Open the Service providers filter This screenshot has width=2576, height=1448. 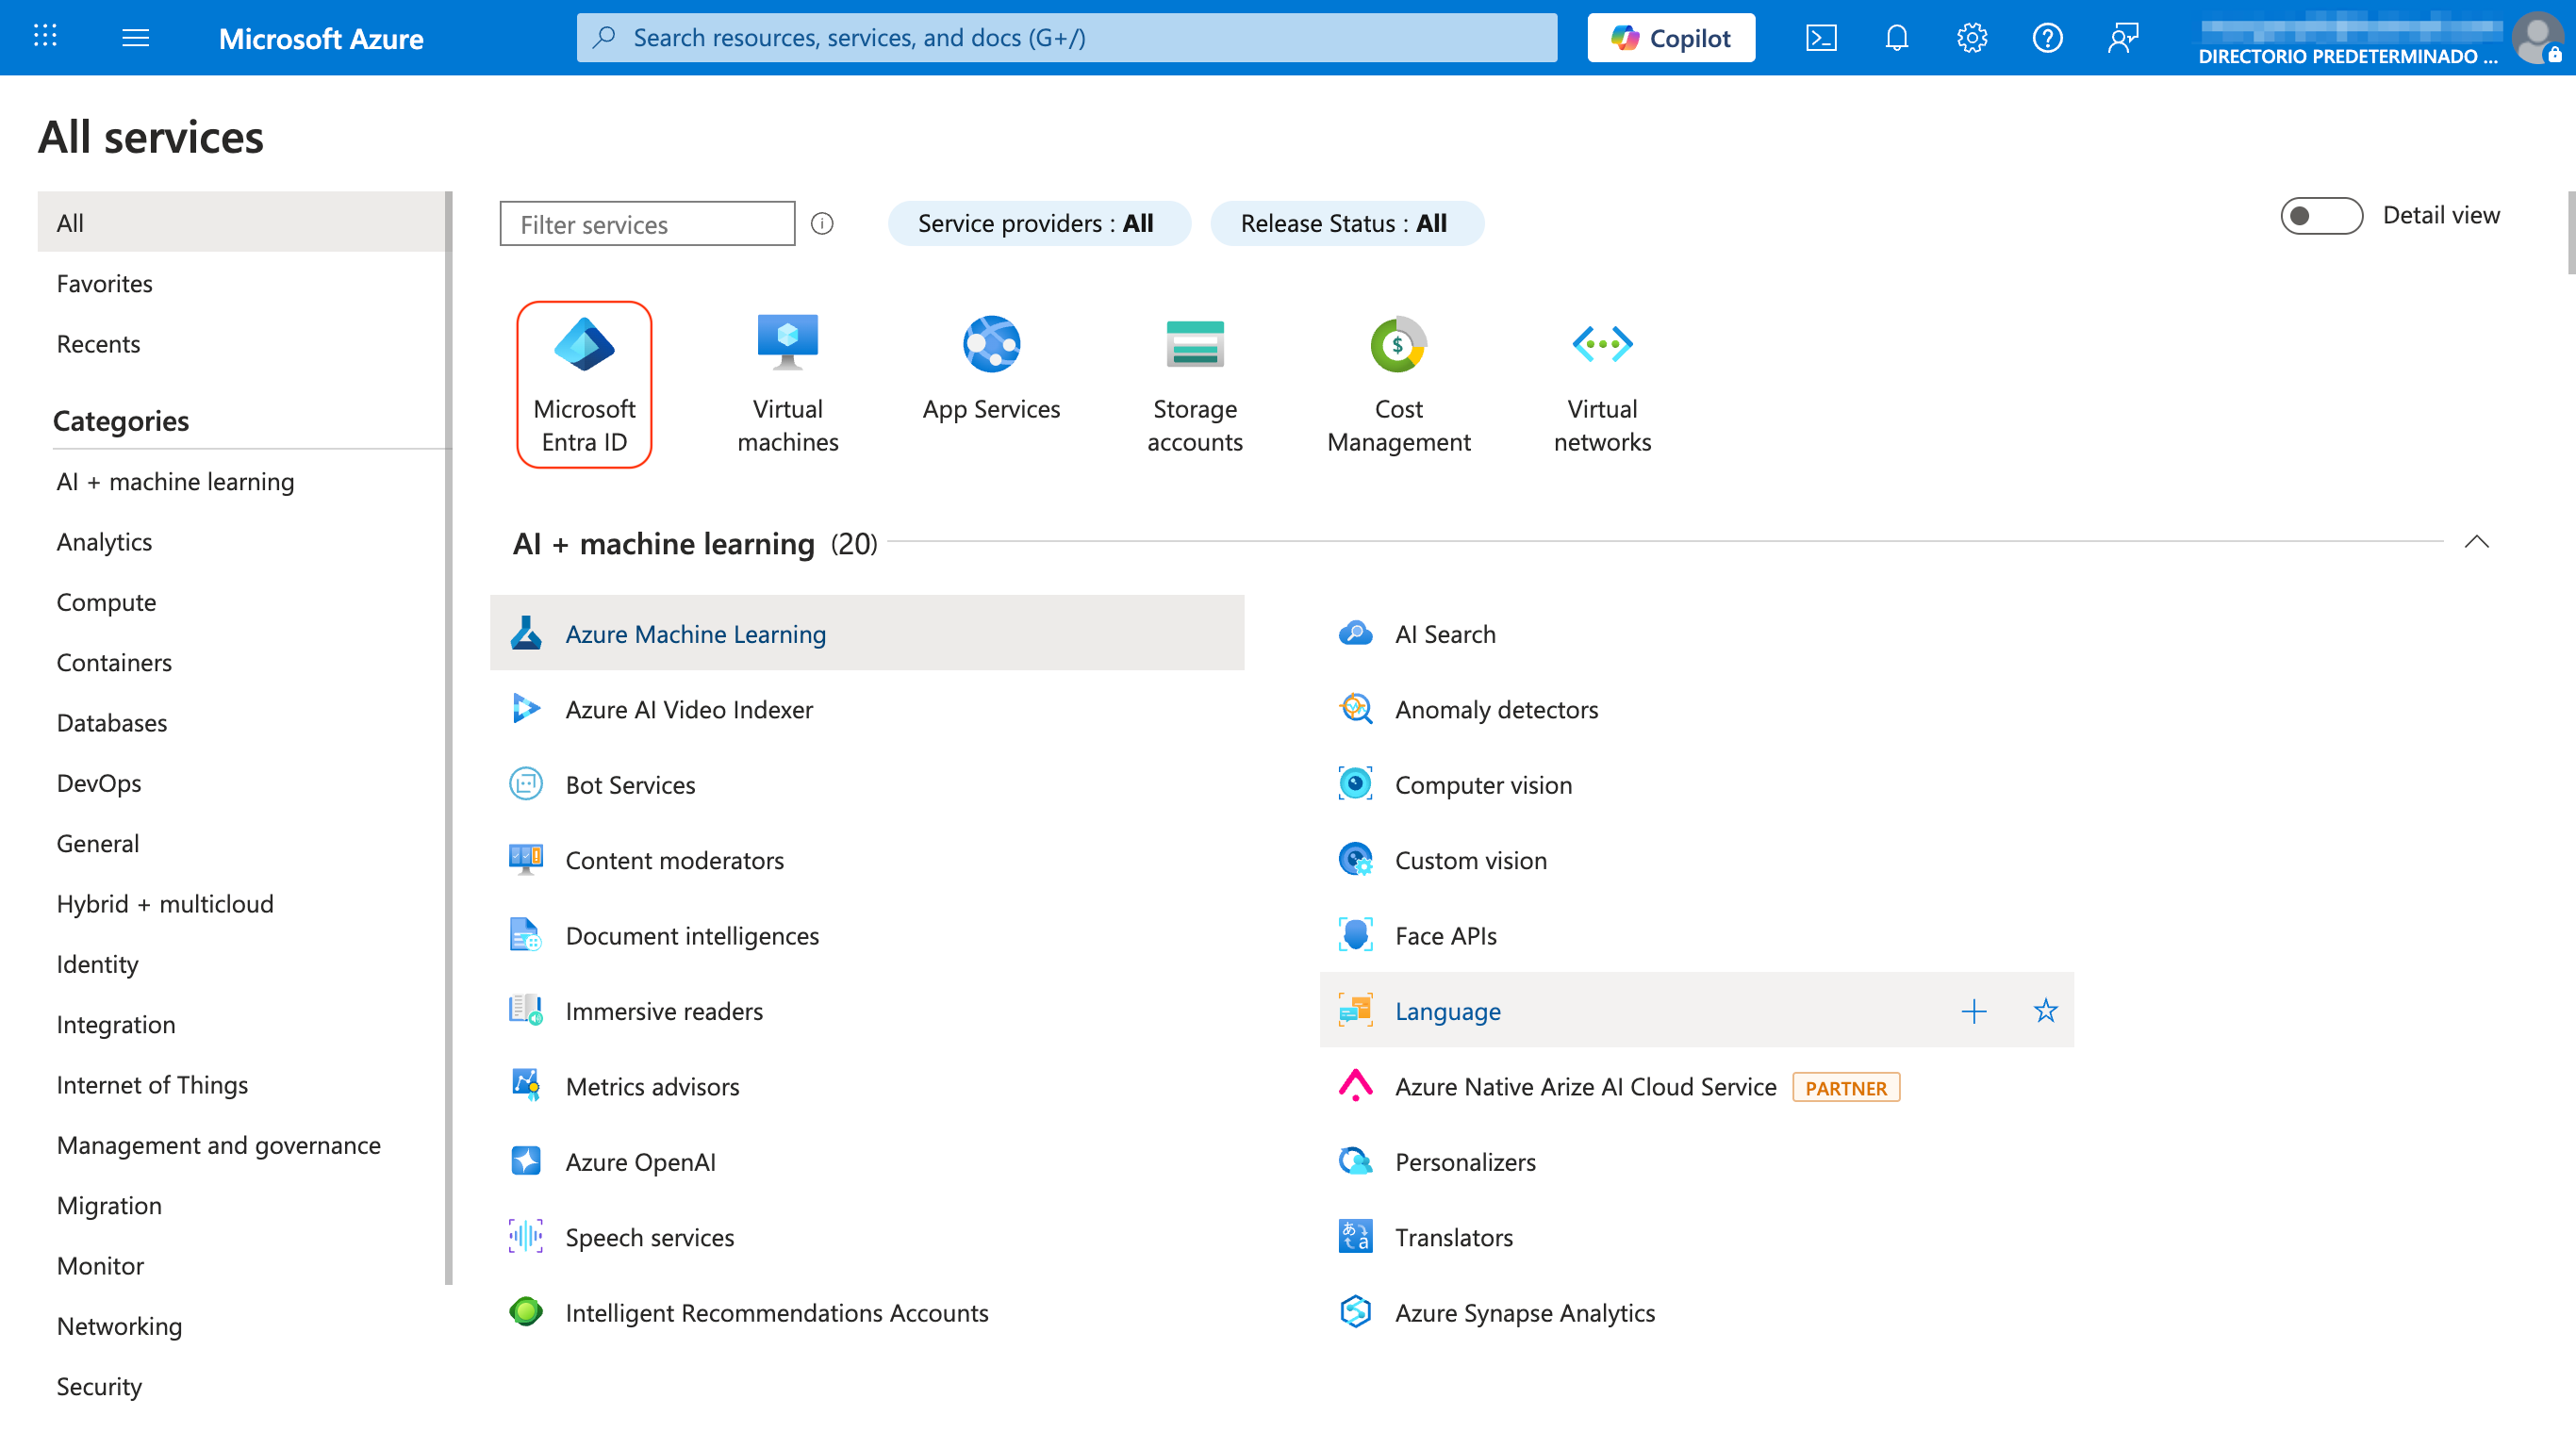pos(1038,223)
